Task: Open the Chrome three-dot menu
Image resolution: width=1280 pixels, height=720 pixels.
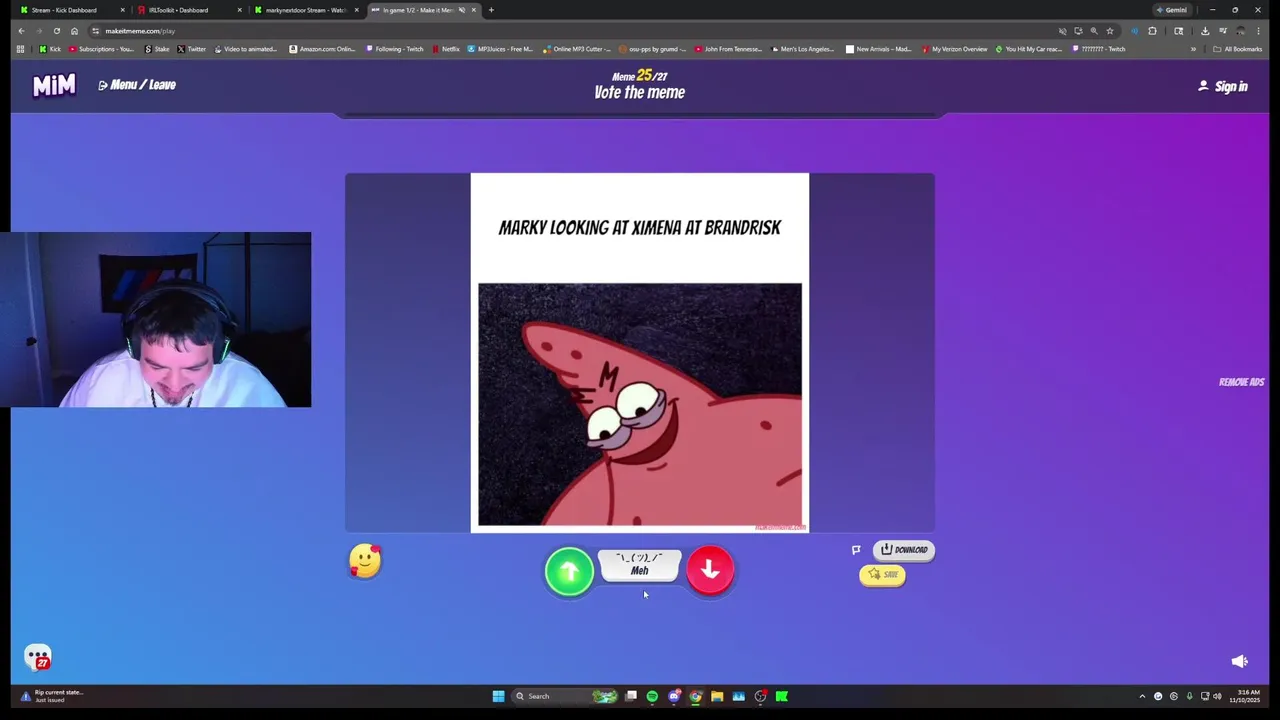Action: coord(1258,31)
